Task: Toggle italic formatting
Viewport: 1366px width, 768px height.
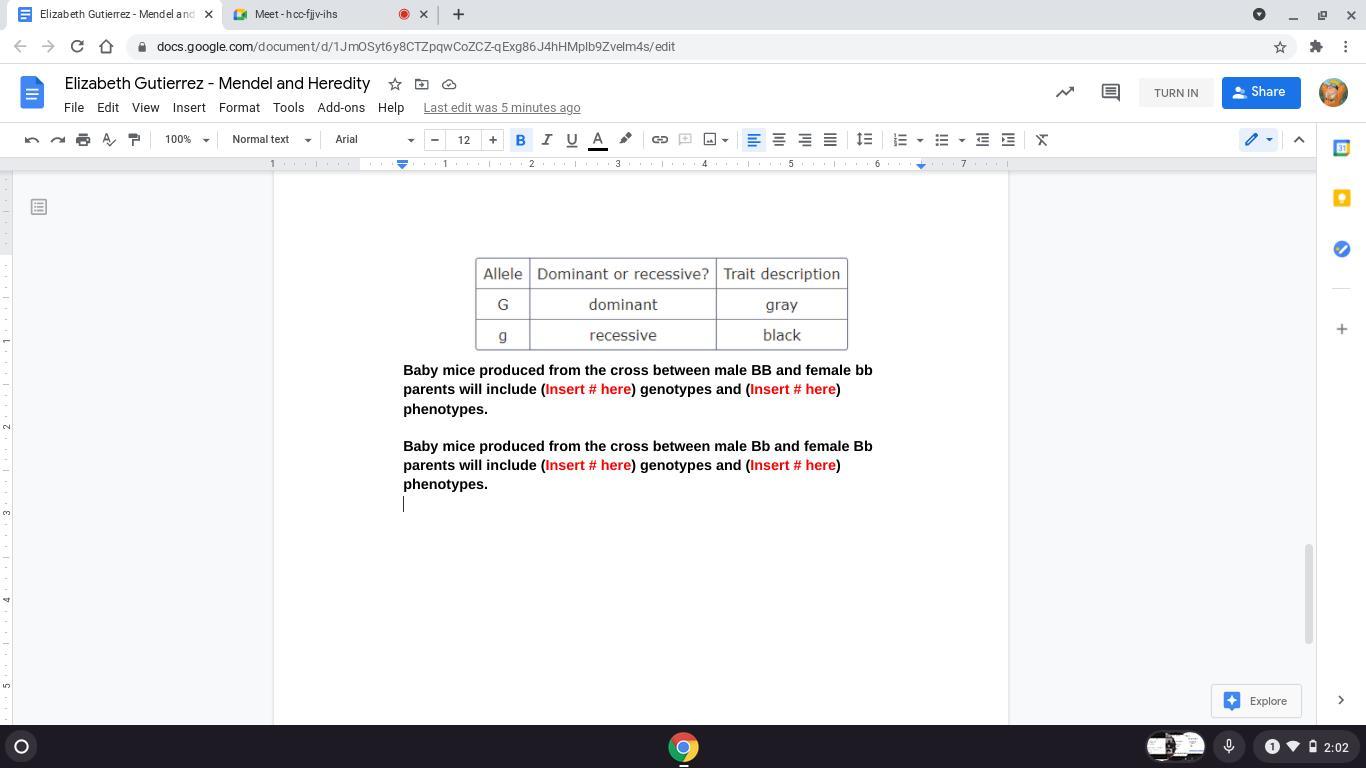Action: (x=546, y=140)
